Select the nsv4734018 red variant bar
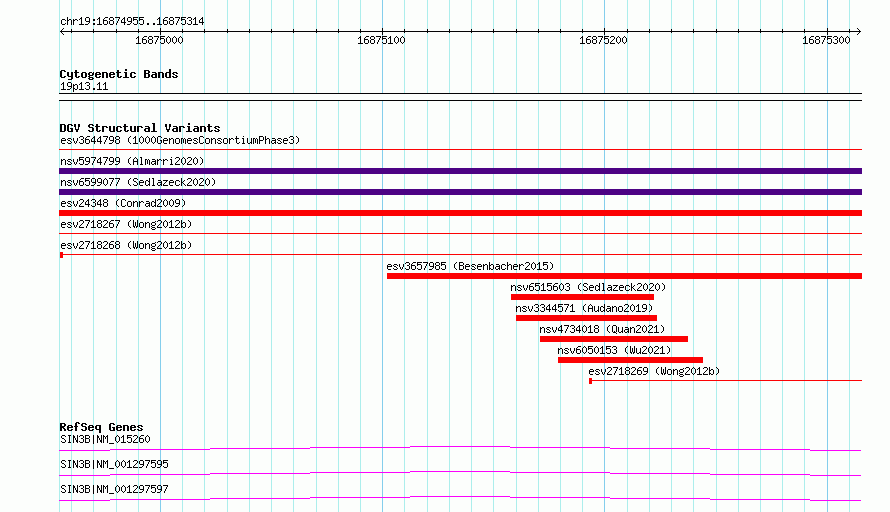This screenshot has height=512, width=890. point(614,339)
